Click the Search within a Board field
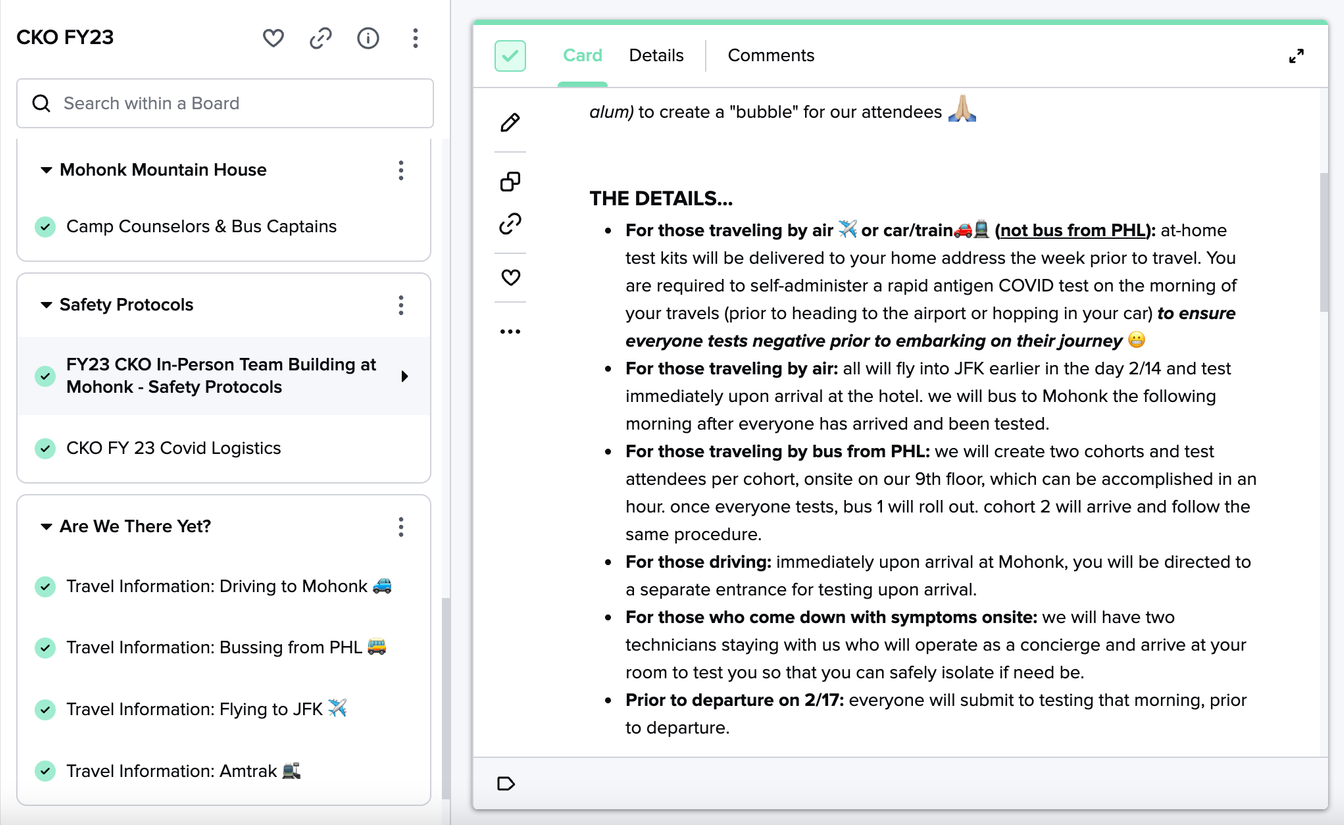Screen dimensions: 1344x825 pyautogui.click(x=225, y=103)
